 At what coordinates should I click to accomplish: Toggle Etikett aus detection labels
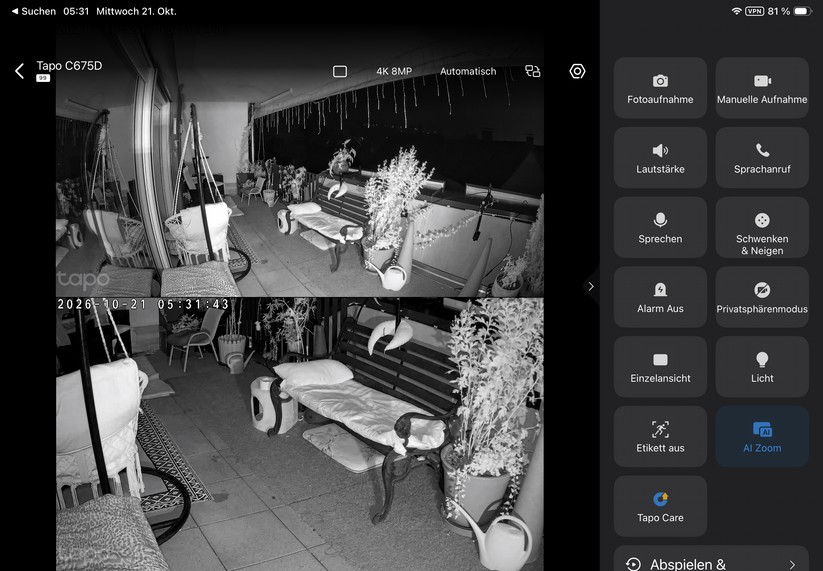[x=660, y=436]
